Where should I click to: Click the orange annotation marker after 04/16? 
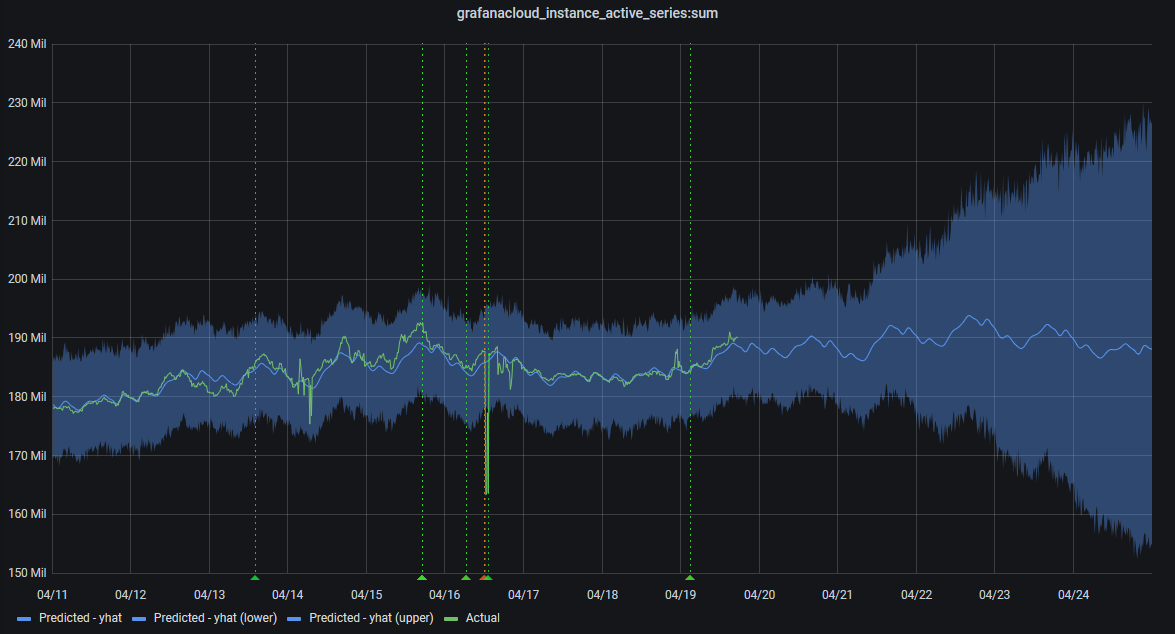[x=486, y=578]
